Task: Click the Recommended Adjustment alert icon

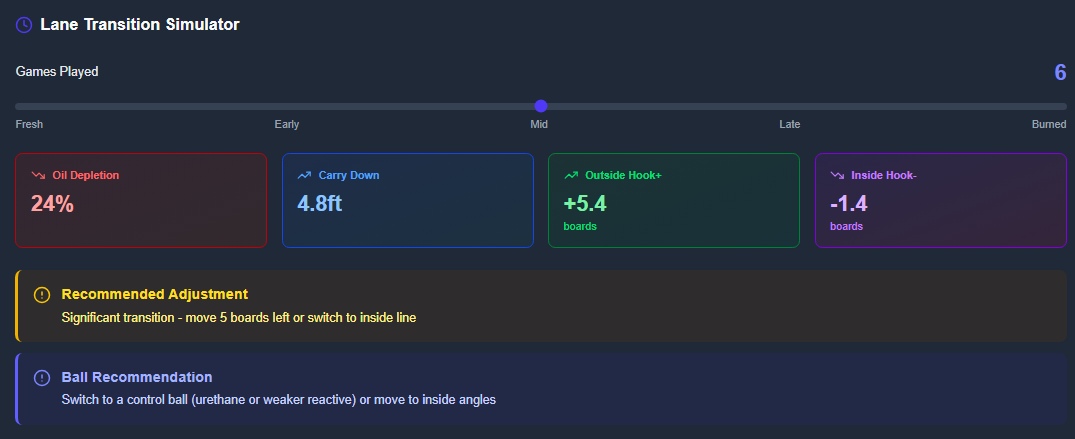Action: 41,295
